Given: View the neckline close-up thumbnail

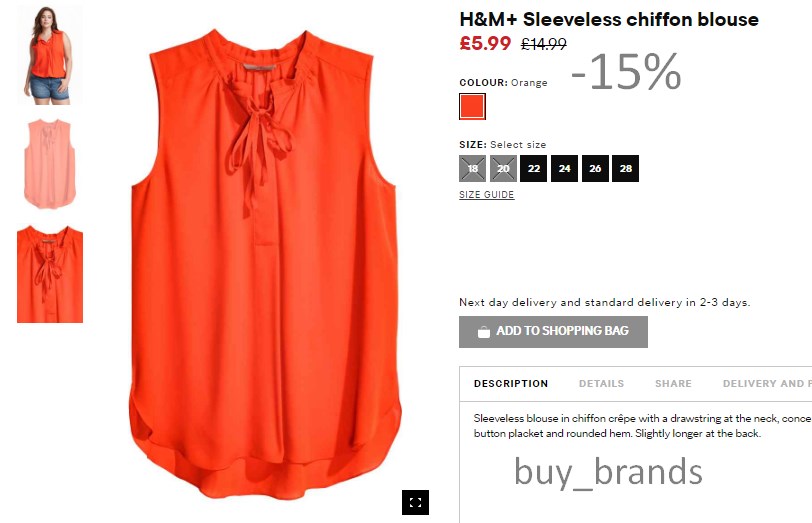Looking at the screenshot, I should point(50,274).
